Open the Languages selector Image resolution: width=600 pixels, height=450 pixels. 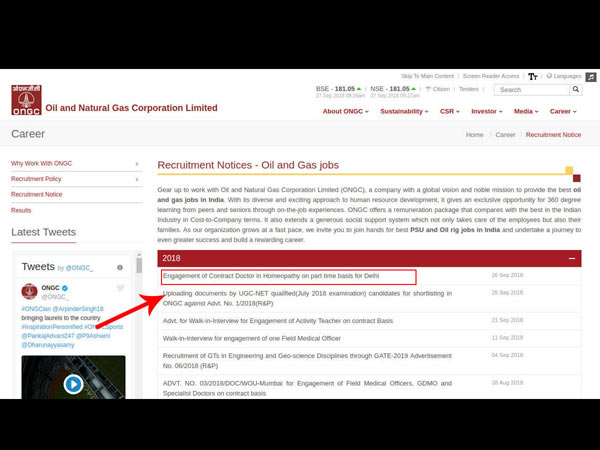pos(564,76)
